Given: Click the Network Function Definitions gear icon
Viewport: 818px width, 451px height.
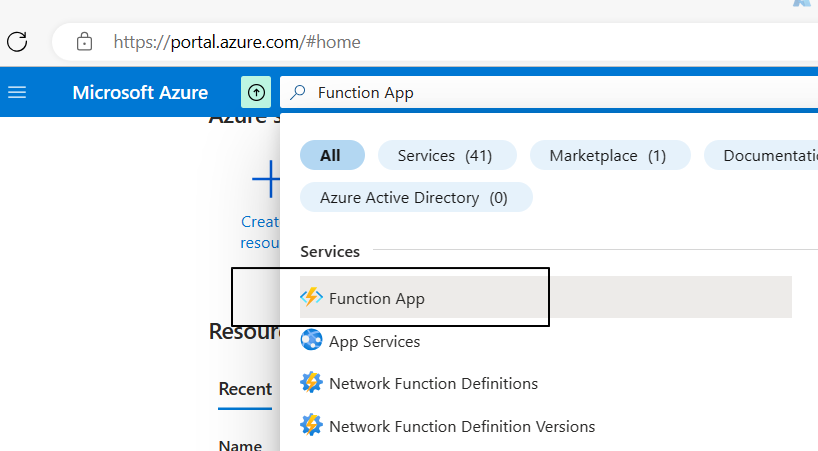Looking at the screenshot, I should click(x=312, y=383).
